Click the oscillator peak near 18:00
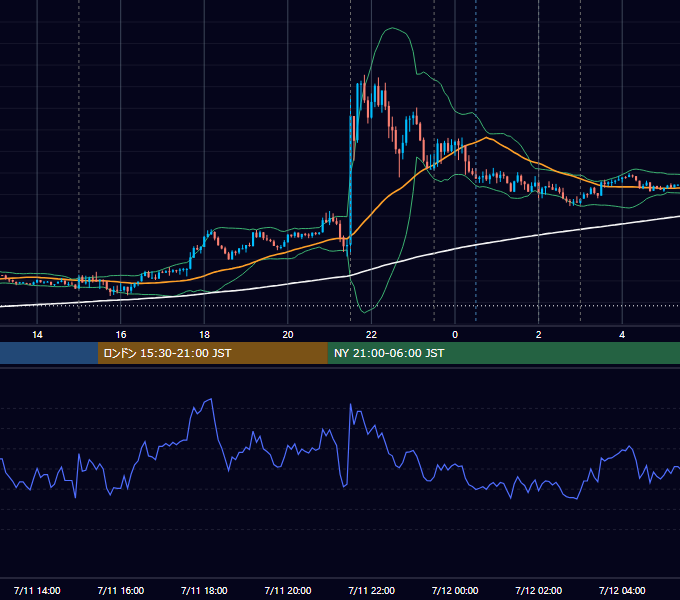680x600 pixels. [211, 399]
